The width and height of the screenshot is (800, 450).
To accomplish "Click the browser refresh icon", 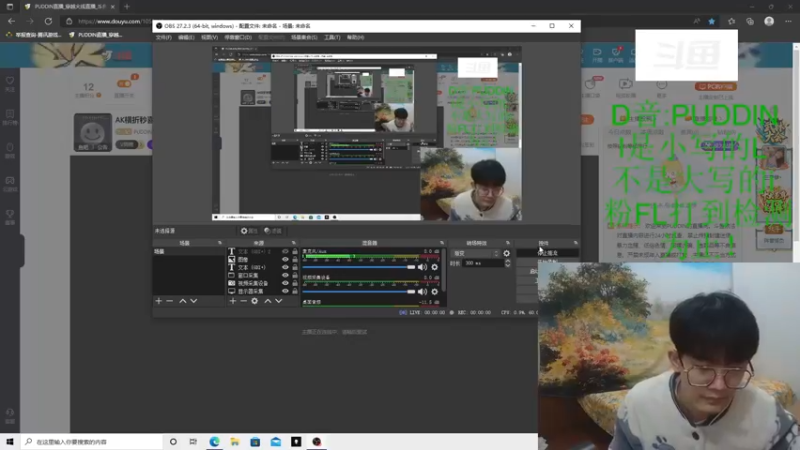I will (48, 21).
